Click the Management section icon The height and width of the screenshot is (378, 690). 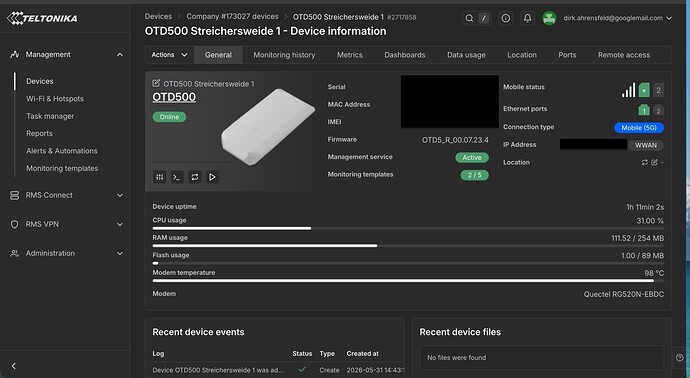click(15, 55)
